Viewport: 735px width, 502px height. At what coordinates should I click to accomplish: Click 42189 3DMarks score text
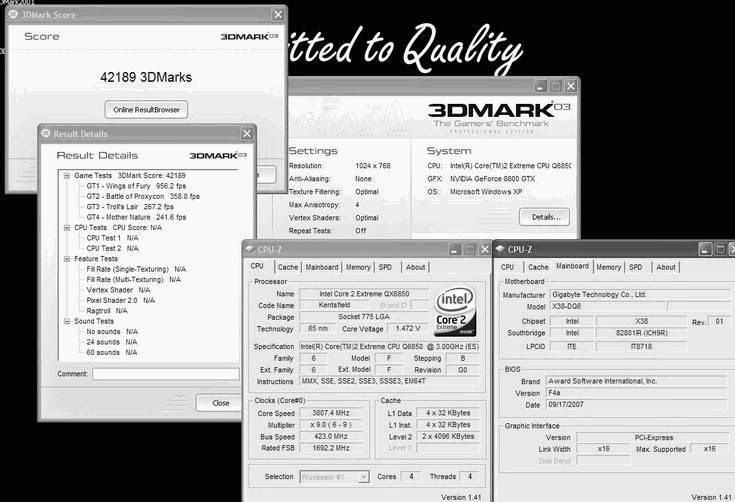tap(146, 77)
